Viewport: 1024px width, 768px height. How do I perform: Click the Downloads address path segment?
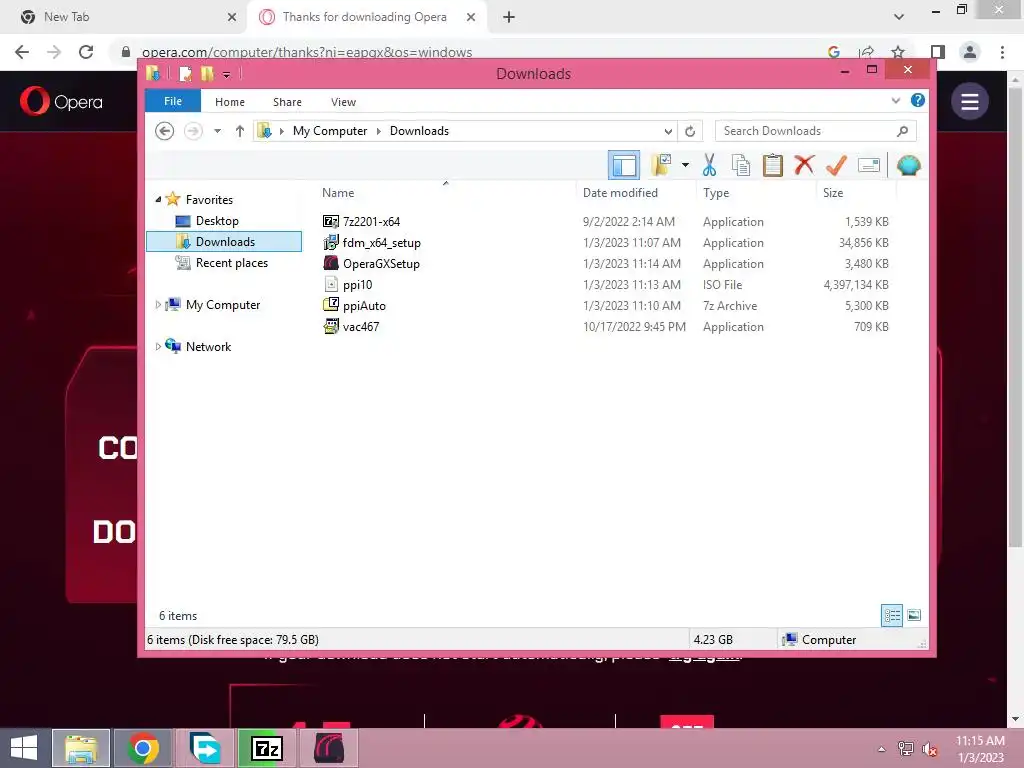click(419, 131)
